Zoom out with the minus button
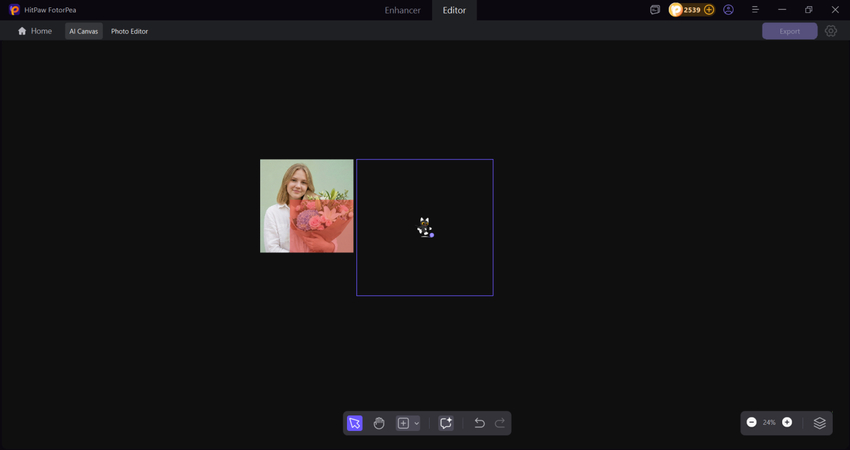 [751, 422]
